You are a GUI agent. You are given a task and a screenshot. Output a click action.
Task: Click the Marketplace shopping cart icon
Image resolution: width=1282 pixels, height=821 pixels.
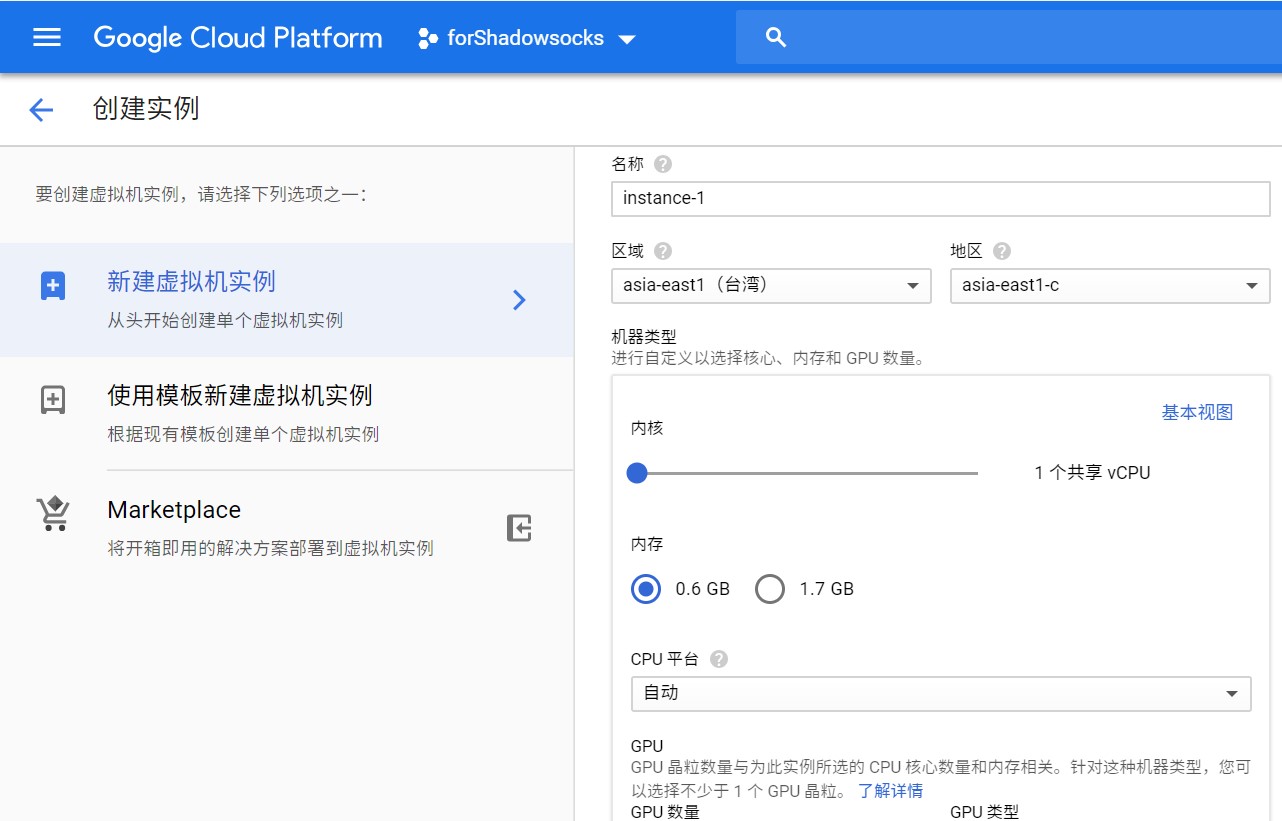pyautogui.click(x=53, y=514)
